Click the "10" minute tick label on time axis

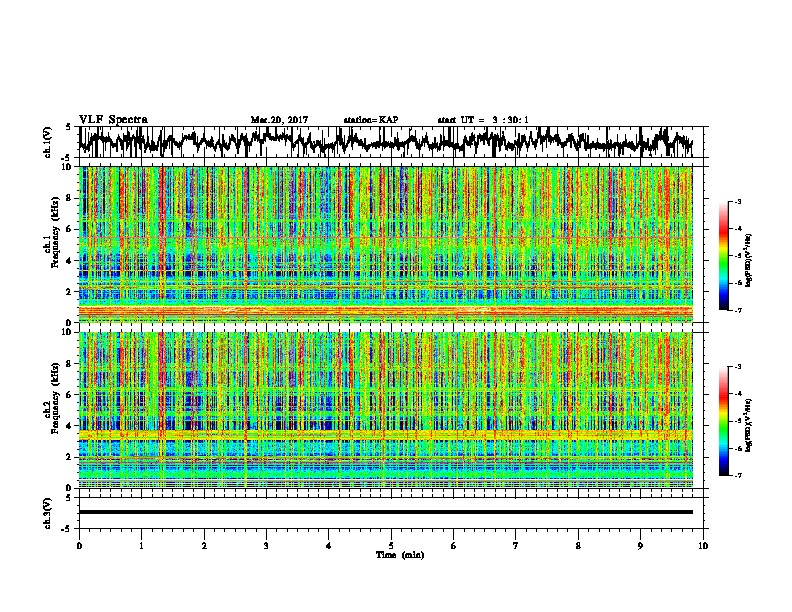click(x=703, y=546)
